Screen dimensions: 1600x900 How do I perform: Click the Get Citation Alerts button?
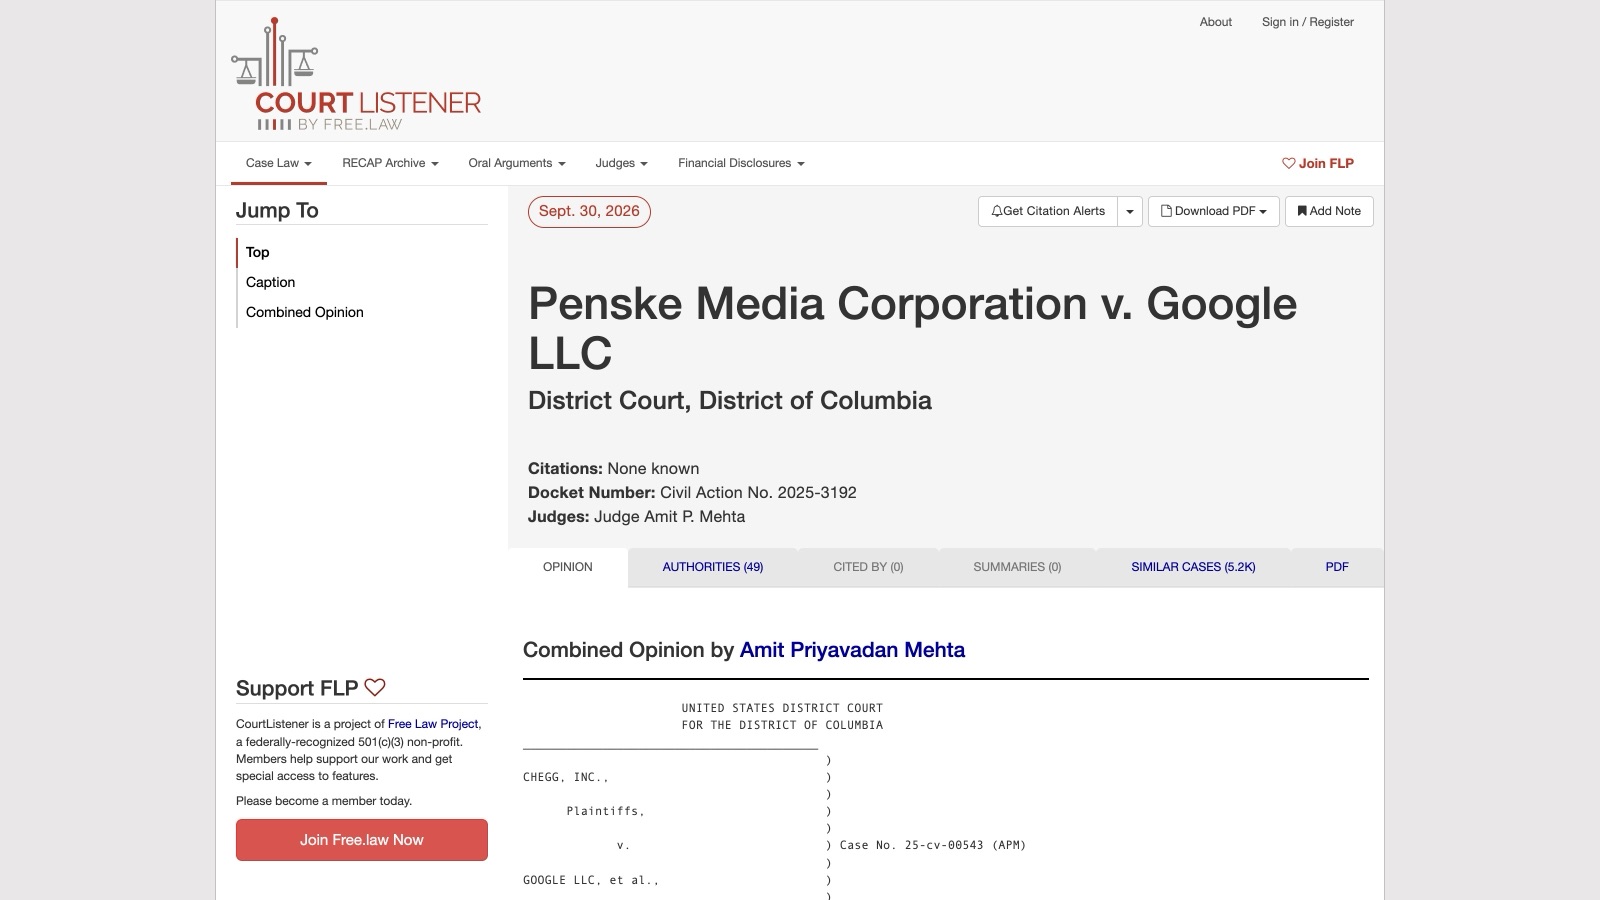[1048, 211]
